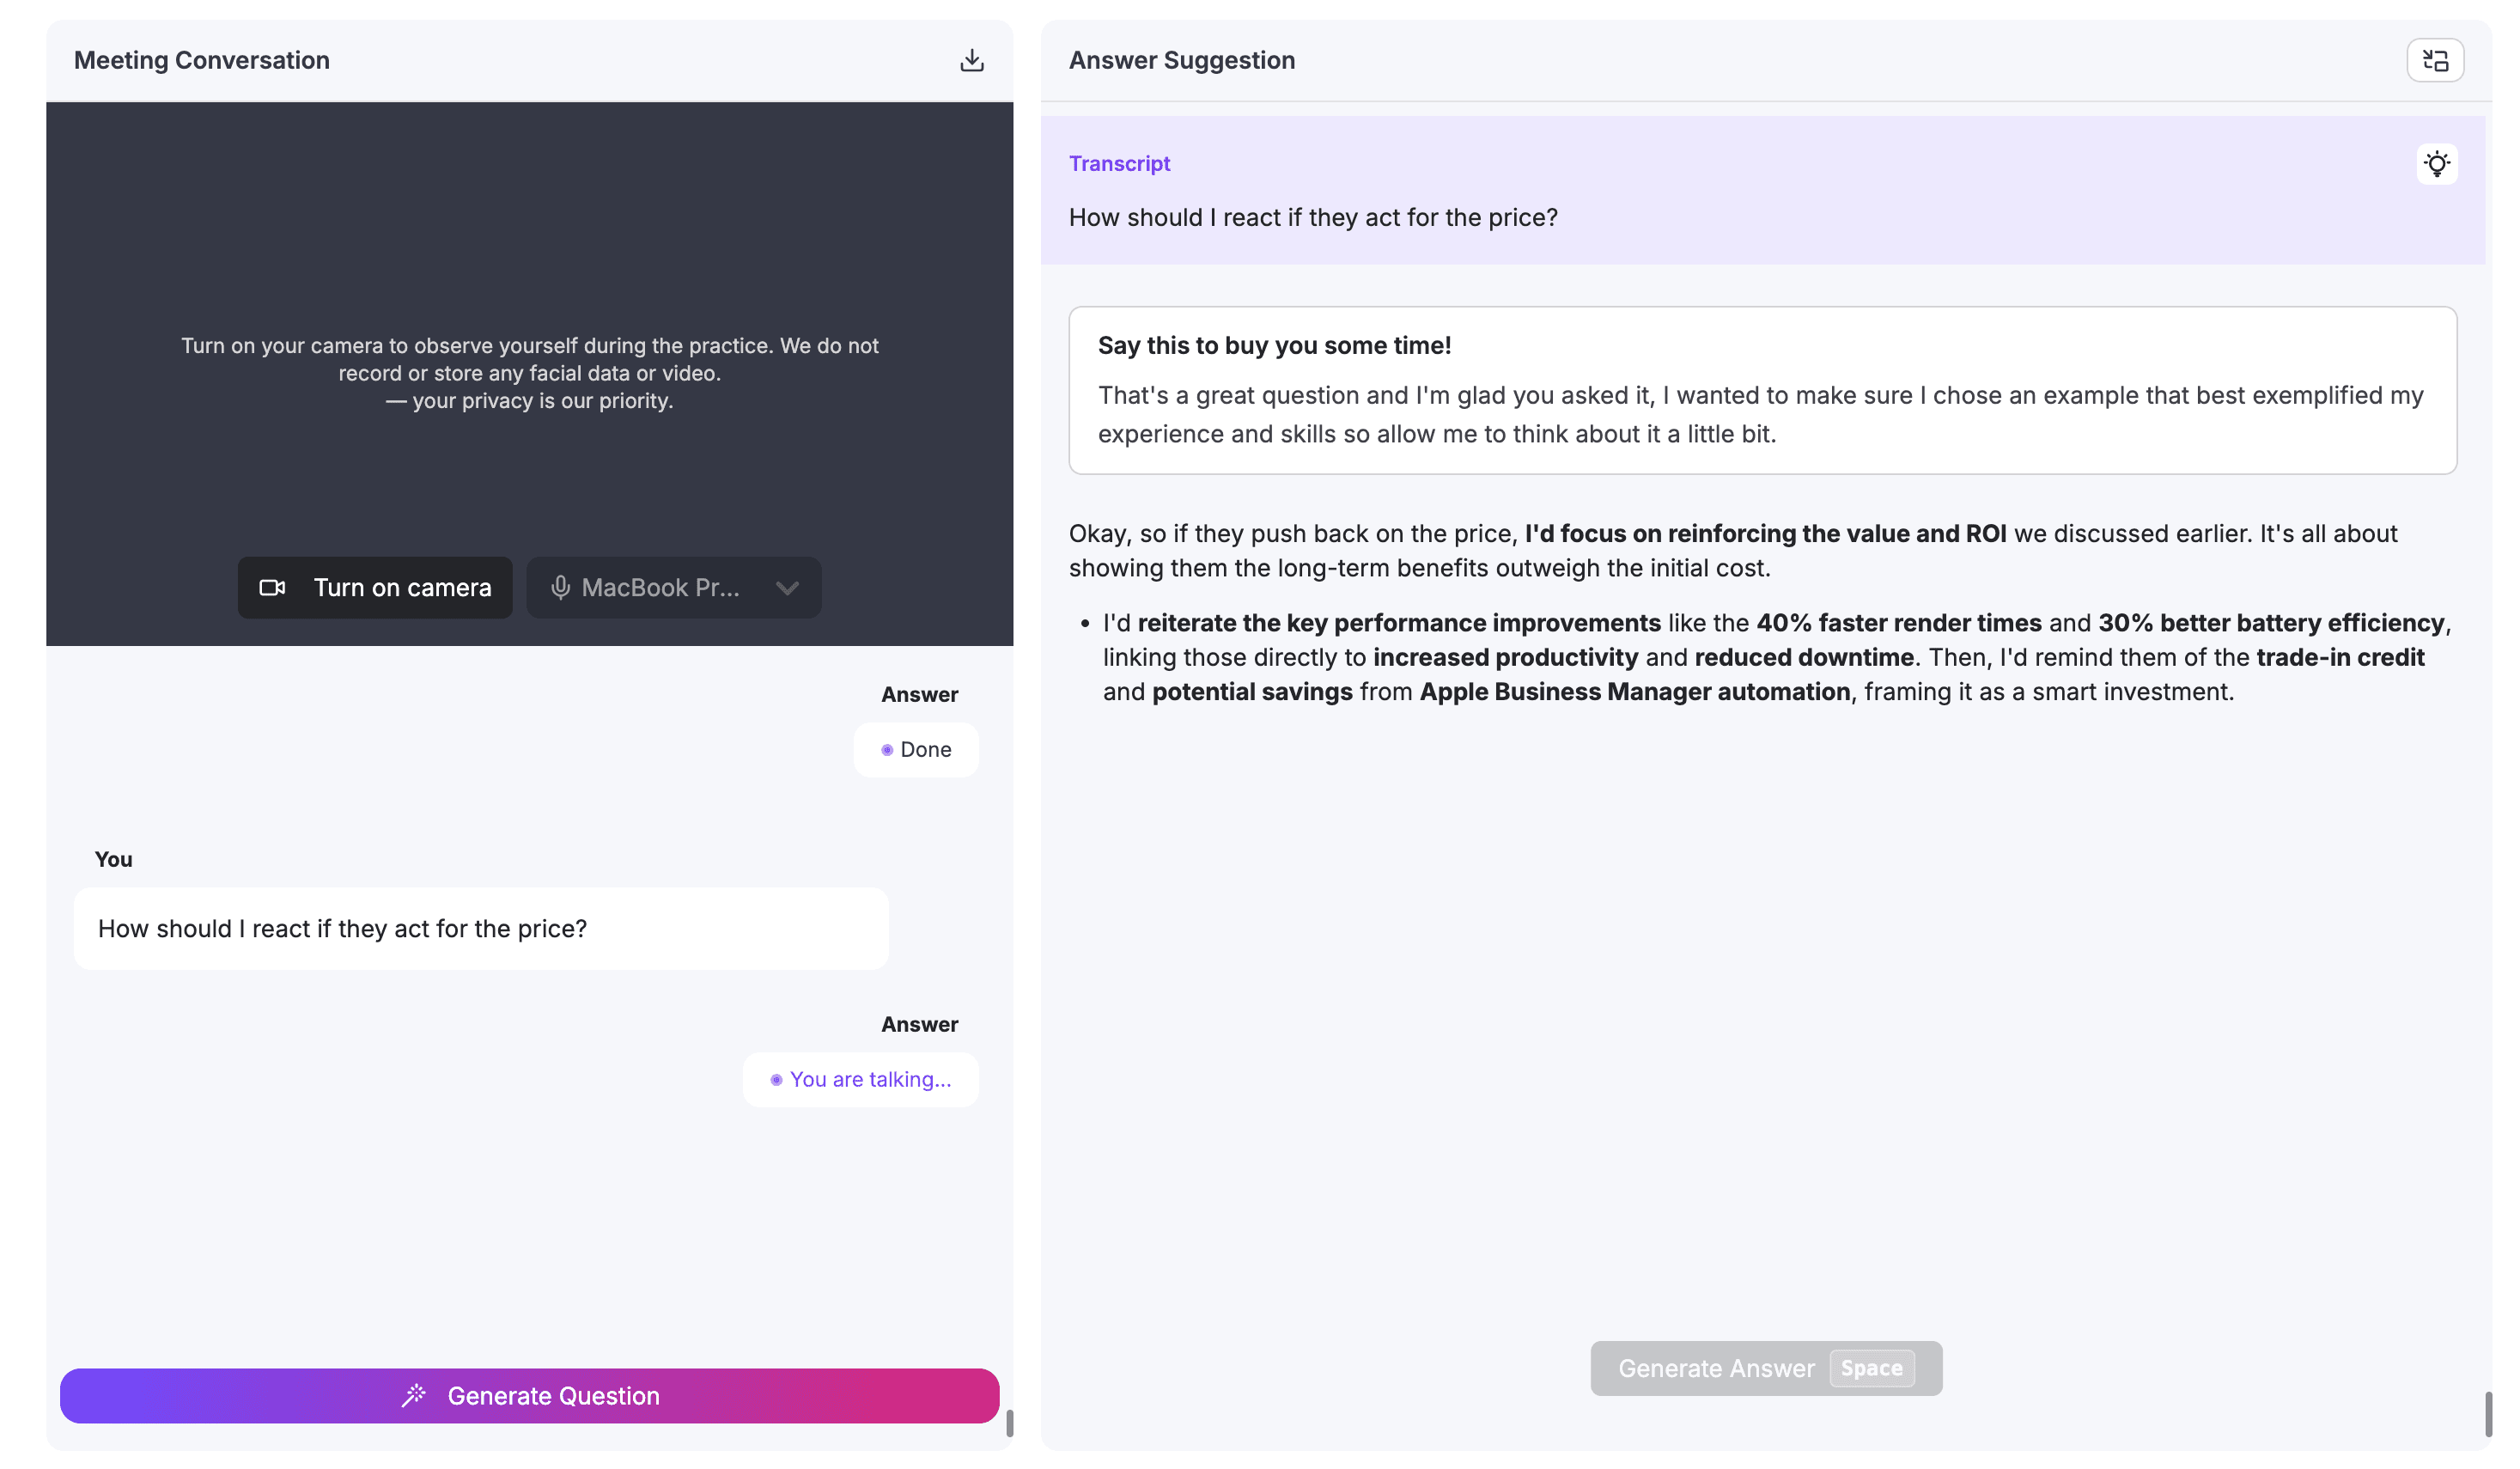Viewport: 2520px width, 1469px height.
Task: Expand the microphone selector chevron arrow
Action: (x=787, y=587)
